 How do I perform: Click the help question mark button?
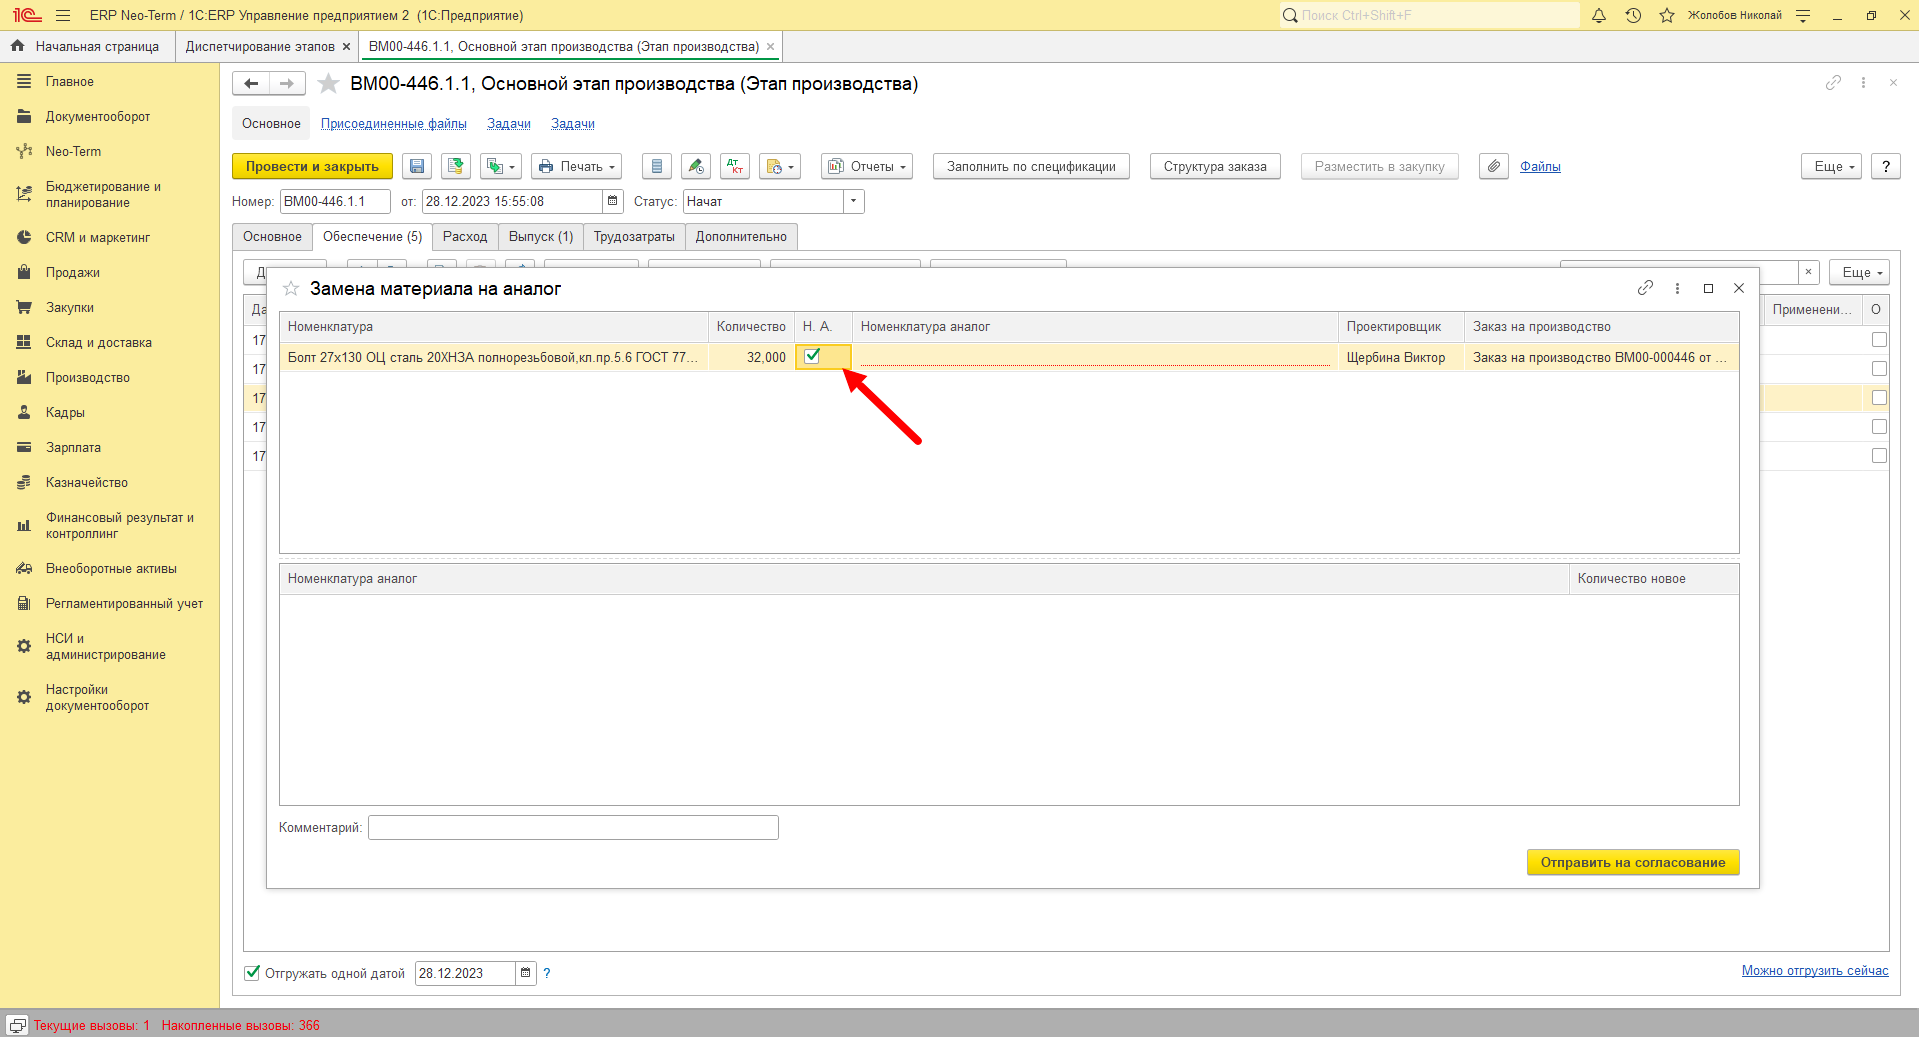click(x=1886, y=167)
